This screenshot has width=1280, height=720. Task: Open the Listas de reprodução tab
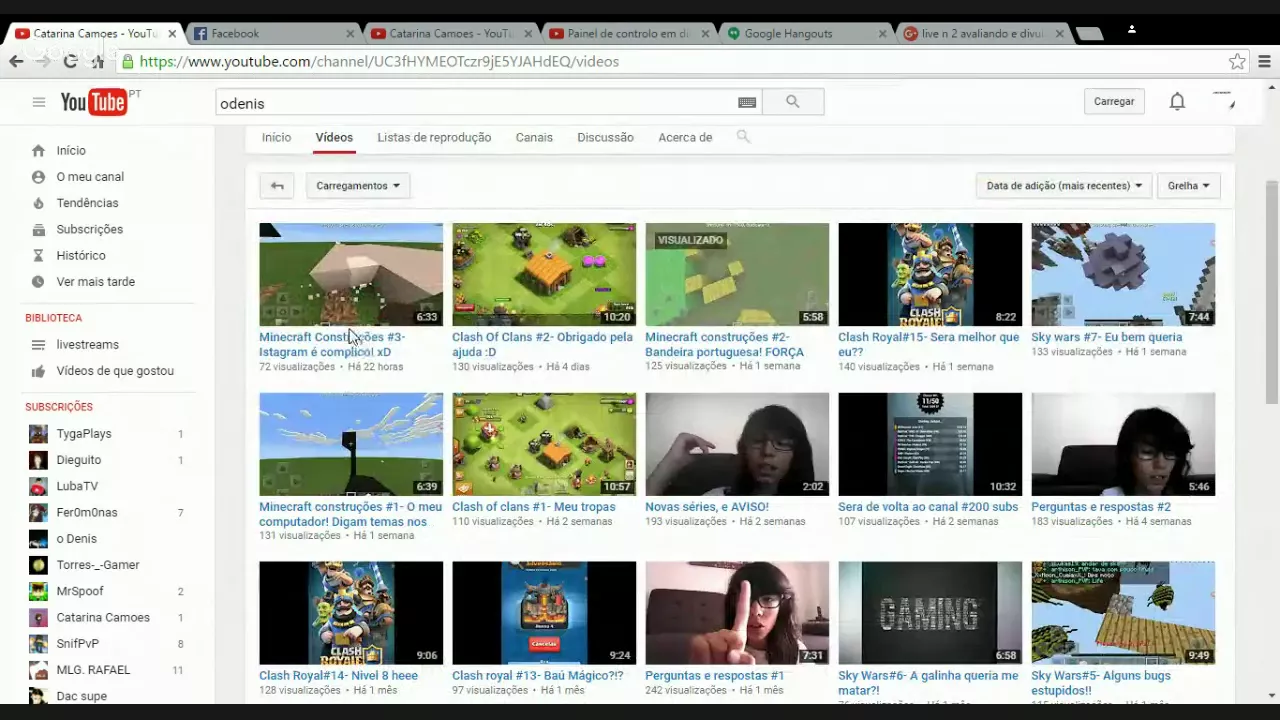[434, 137]
